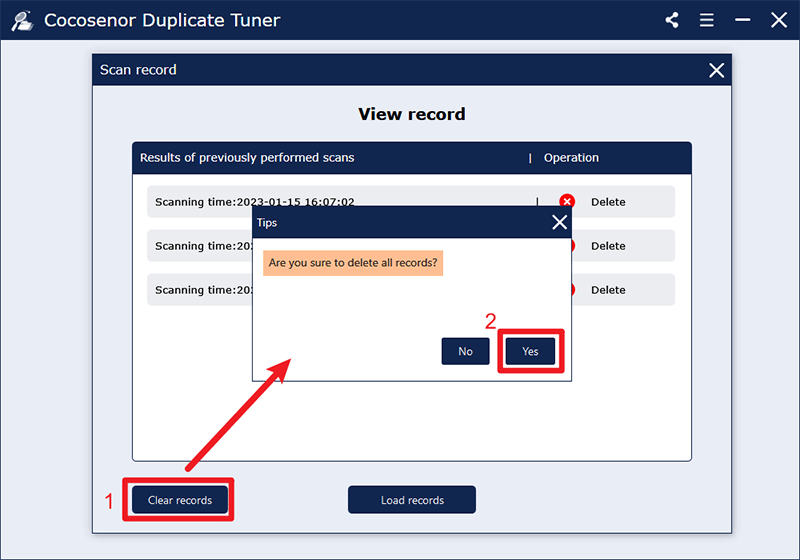800x560 pixels.
Task: Click the Operation column header
Action: [571, 158]
